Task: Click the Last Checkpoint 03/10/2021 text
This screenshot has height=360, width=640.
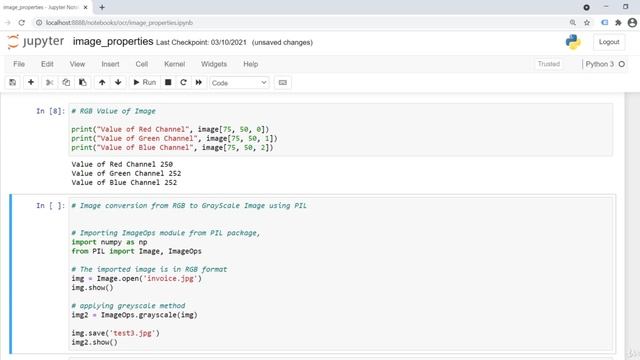Action: point(201,42)
